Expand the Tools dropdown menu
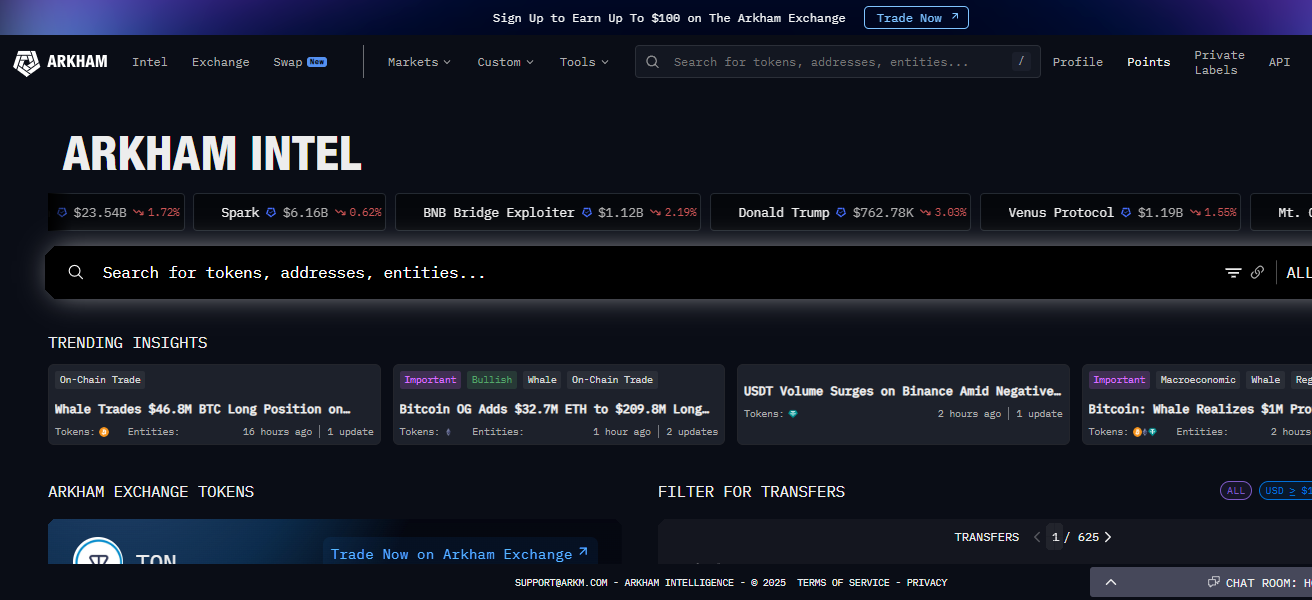 pos(584,62)
